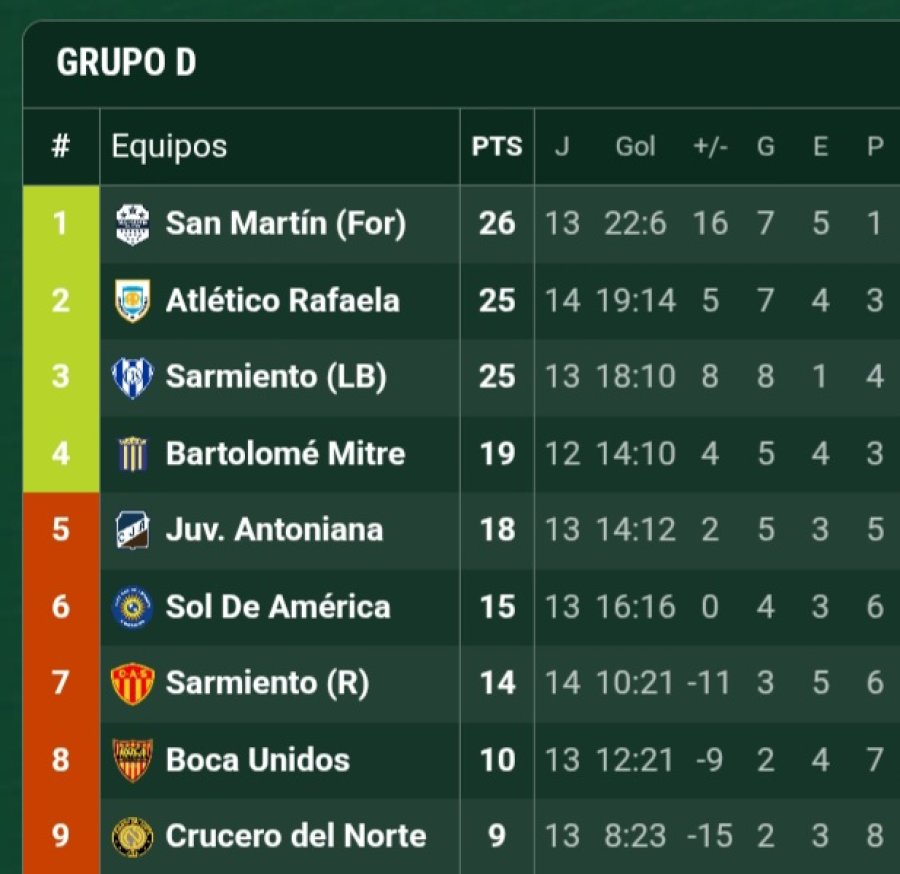The height and width of the screenshot is (874, 900).
Task: Sort table by PTS column header
Action: 497,147
